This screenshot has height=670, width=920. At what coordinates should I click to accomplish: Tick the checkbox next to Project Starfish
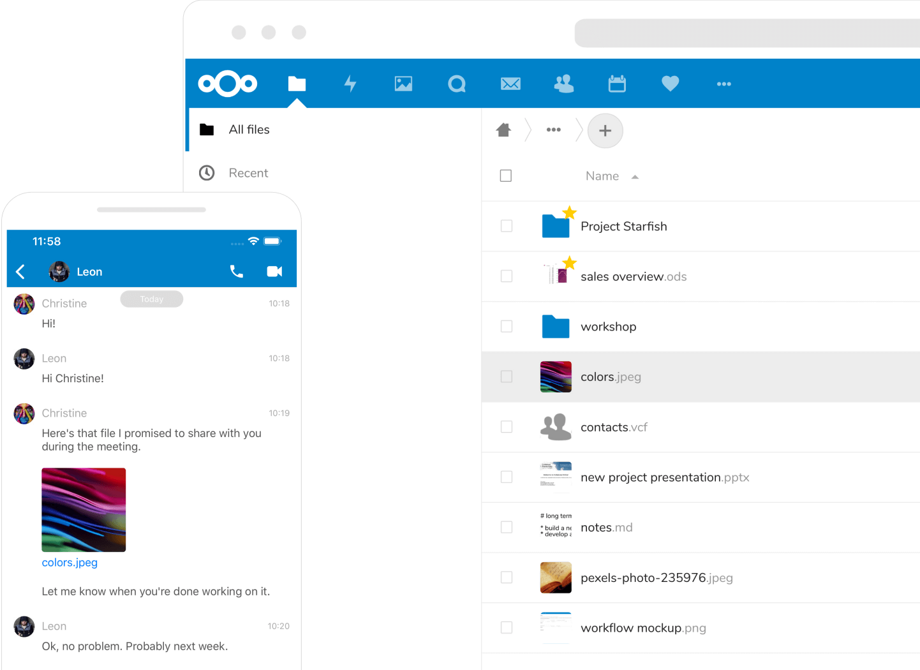pos(506,226)
